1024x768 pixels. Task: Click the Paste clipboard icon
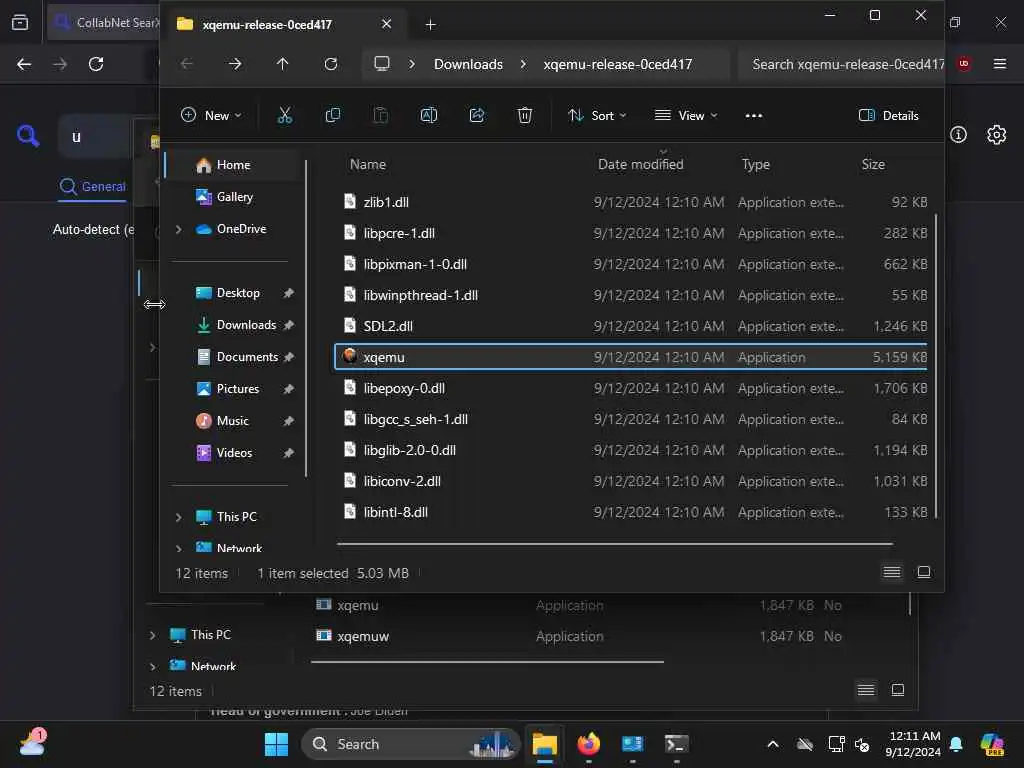(380, 116)
